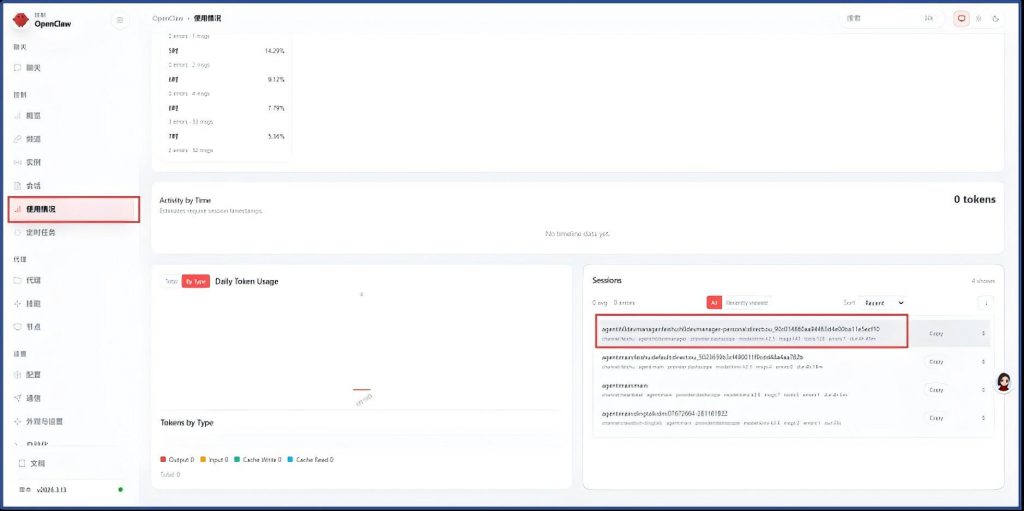
Task: Select system theme monitor icon
Action: click(x=961, y=18)
